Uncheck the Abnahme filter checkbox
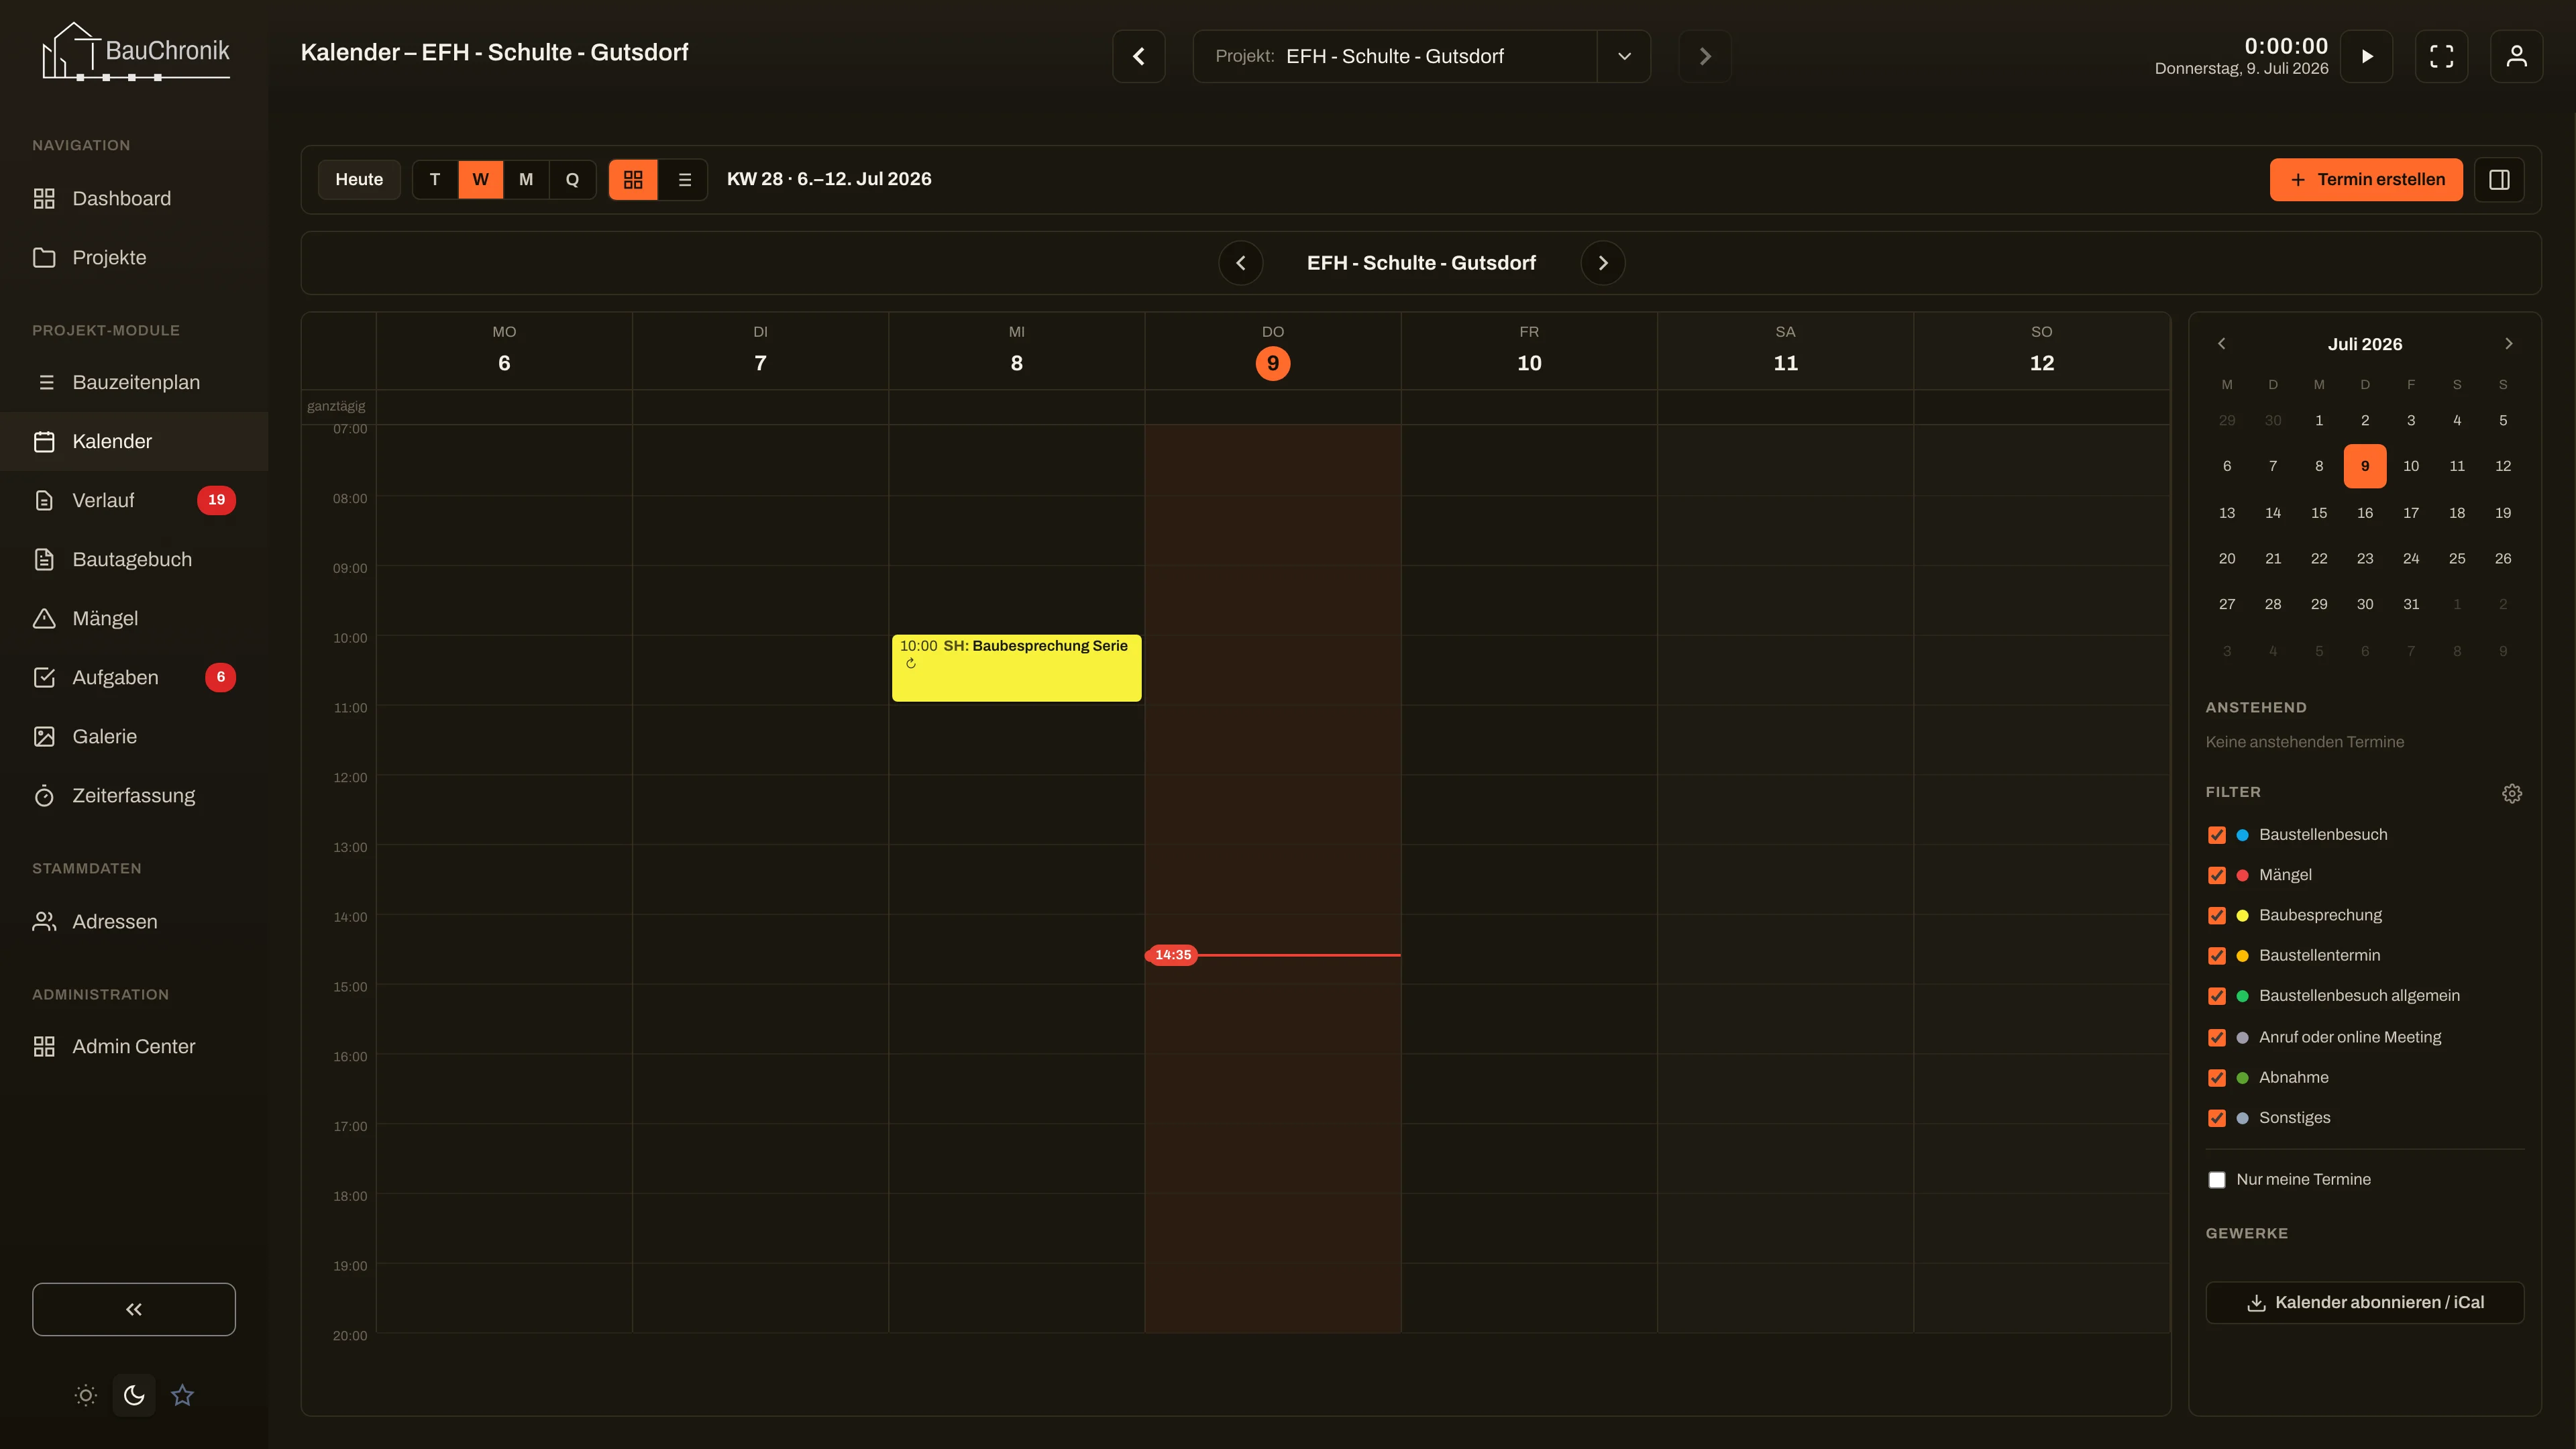 pyautogui.click(x=2217, y=1078)
